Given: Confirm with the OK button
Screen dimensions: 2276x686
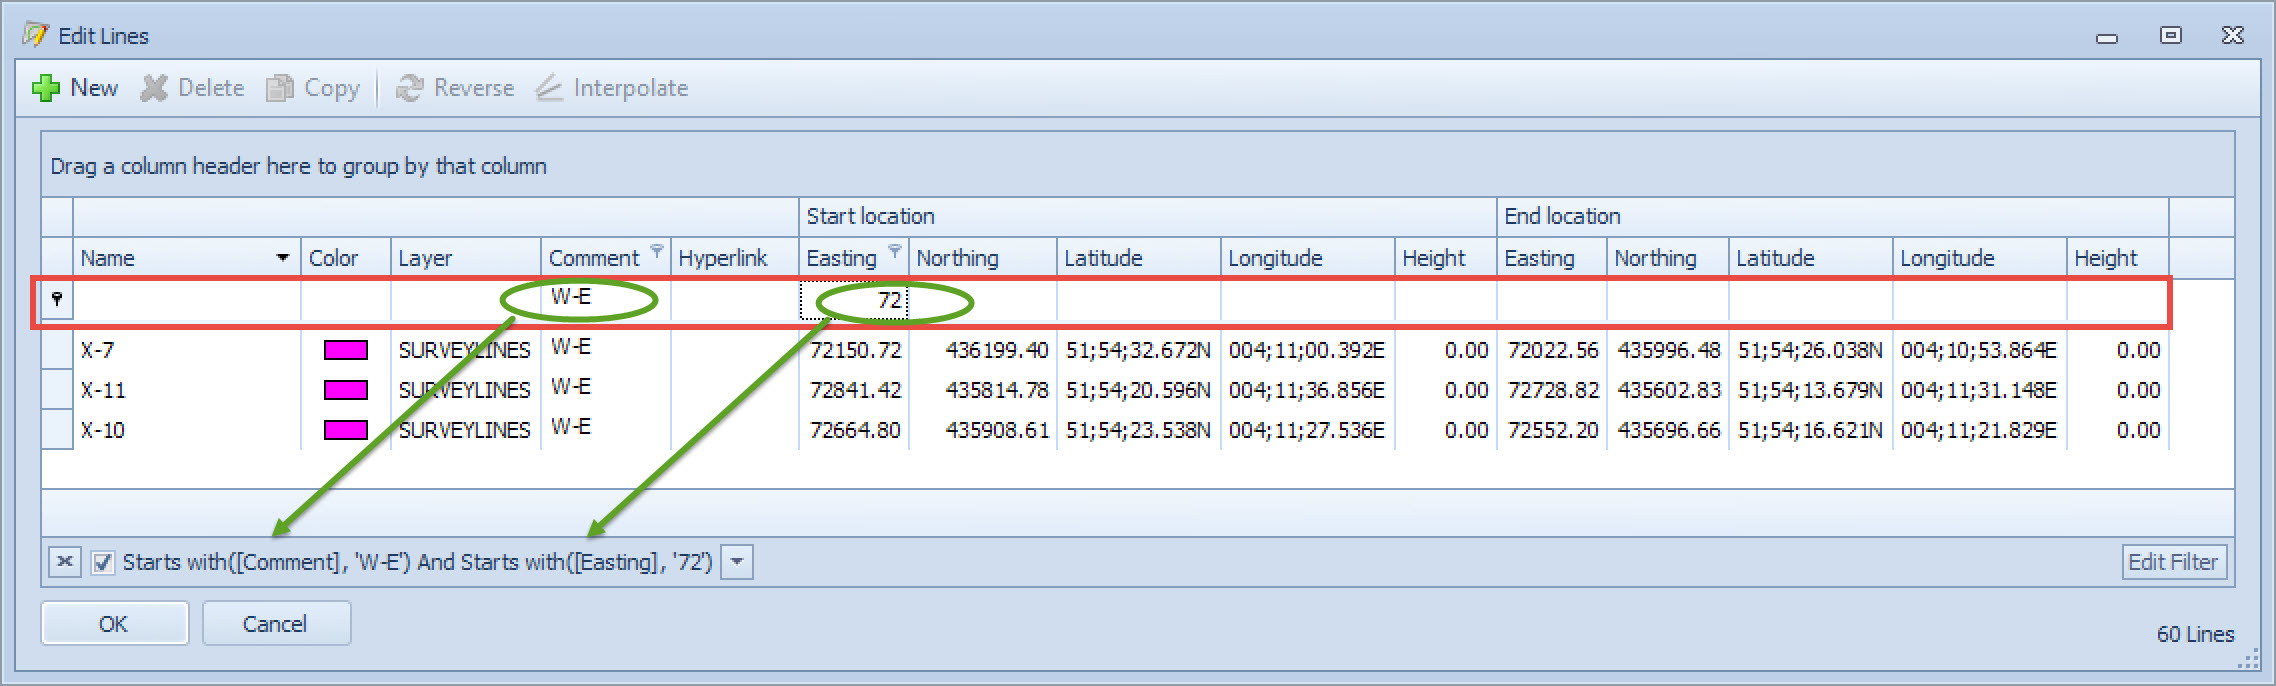Looking at the screenshot, I should [x=114, y=624].
